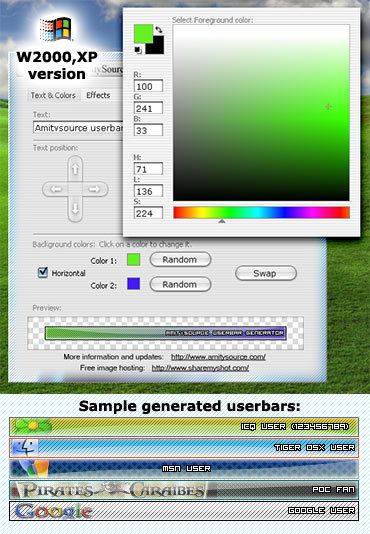The height and width of the screenshot is (534, 370).
Task: Click Random button for Color 1
Action: click(x=180, y=260)
